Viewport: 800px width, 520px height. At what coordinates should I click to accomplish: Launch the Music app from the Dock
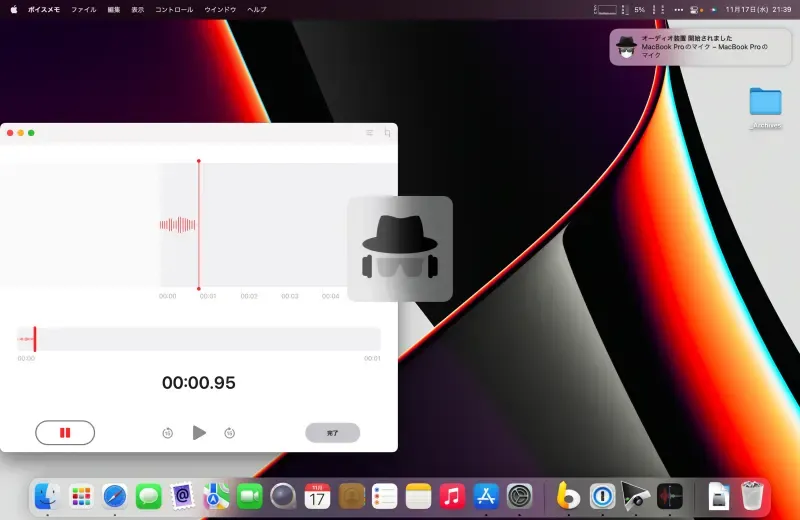pos(452,495)
